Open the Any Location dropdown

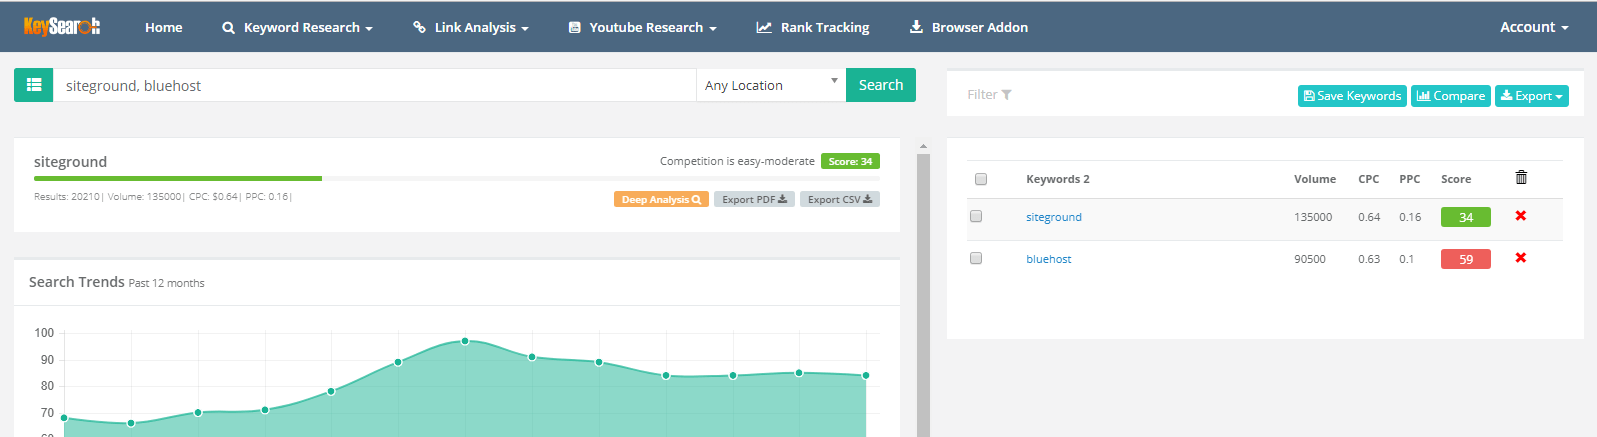(x=770, y=85)
